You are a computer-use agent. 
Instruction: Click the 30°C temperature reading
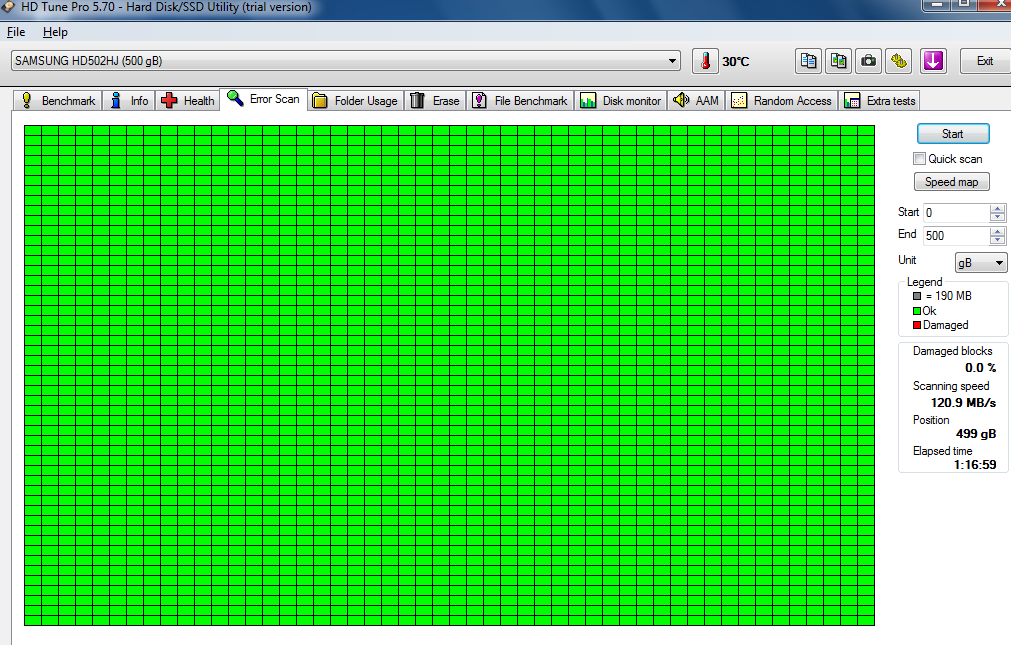tap(736, 61)
